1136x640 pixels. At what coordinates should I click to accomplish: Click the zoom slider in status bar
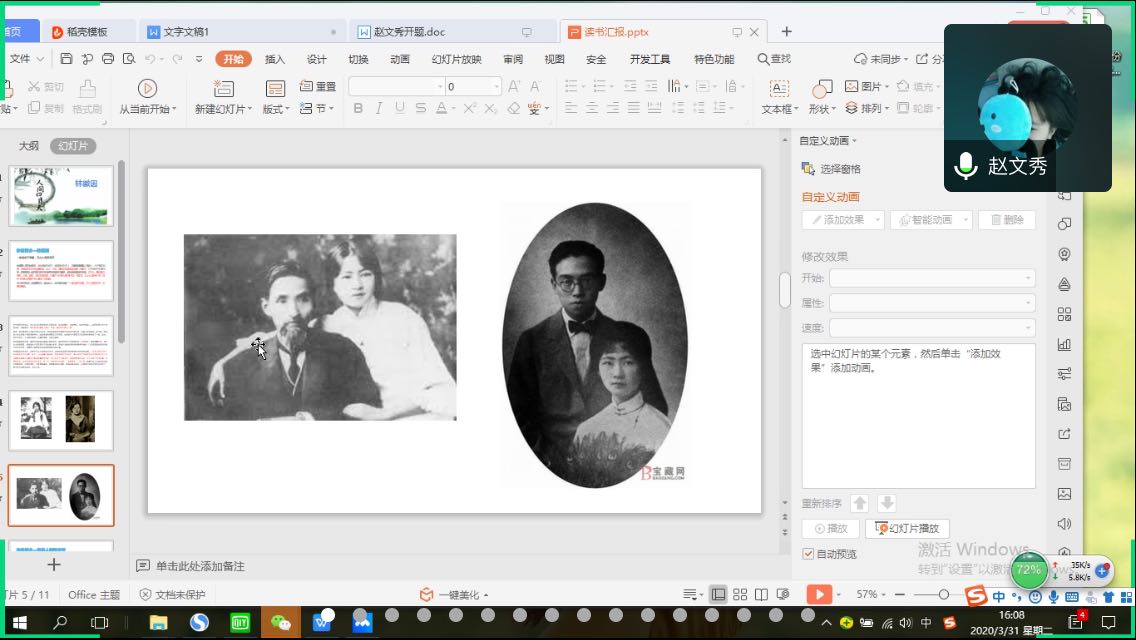944,594
